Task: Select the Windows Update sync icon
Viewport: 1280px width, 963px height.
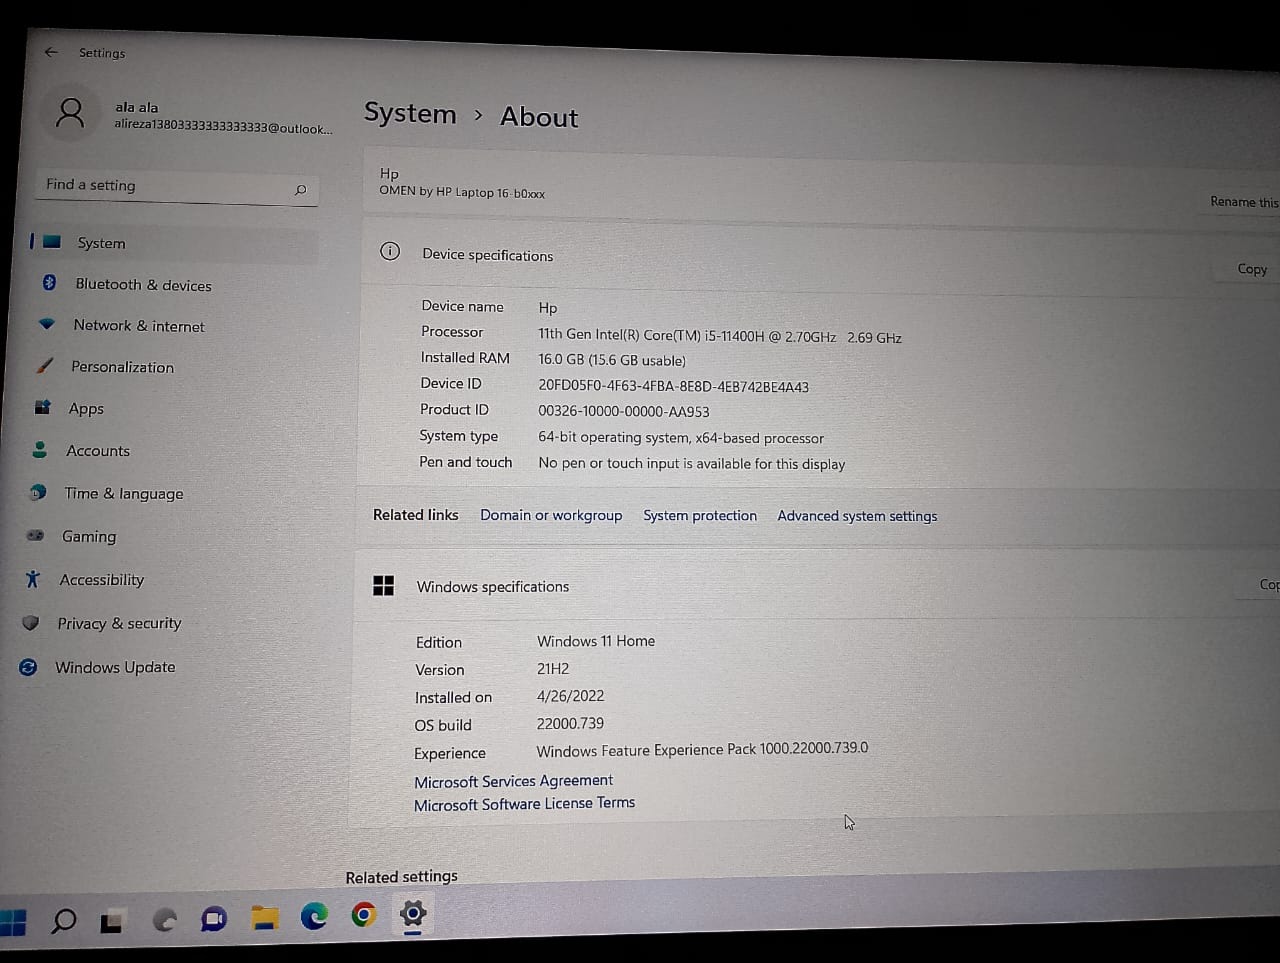Action: point(28,667)
